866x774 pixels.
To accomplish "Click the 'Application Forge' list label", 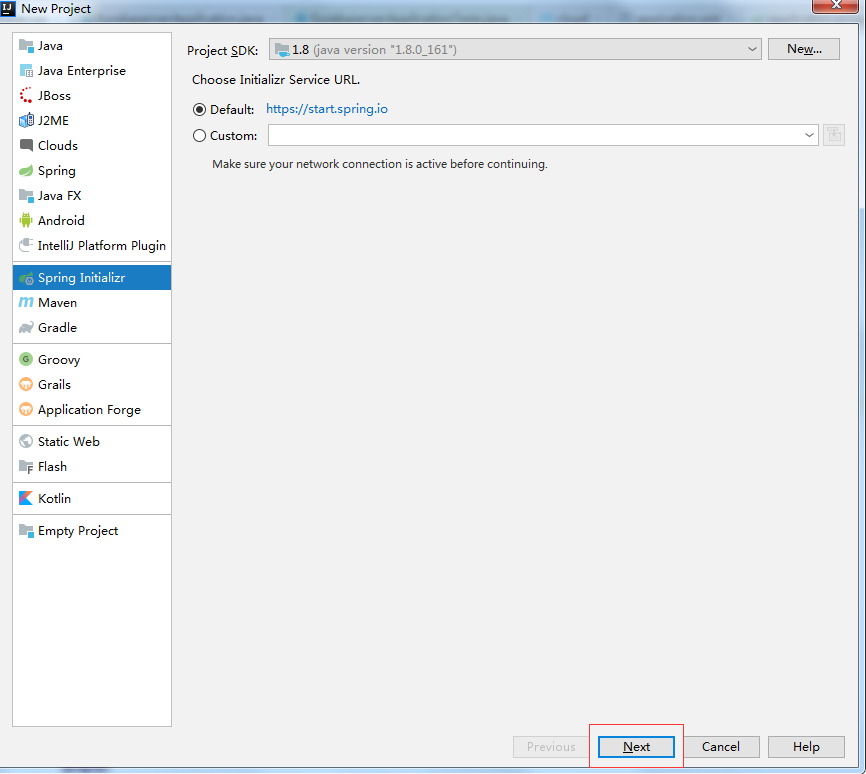I will pos(89,410).
